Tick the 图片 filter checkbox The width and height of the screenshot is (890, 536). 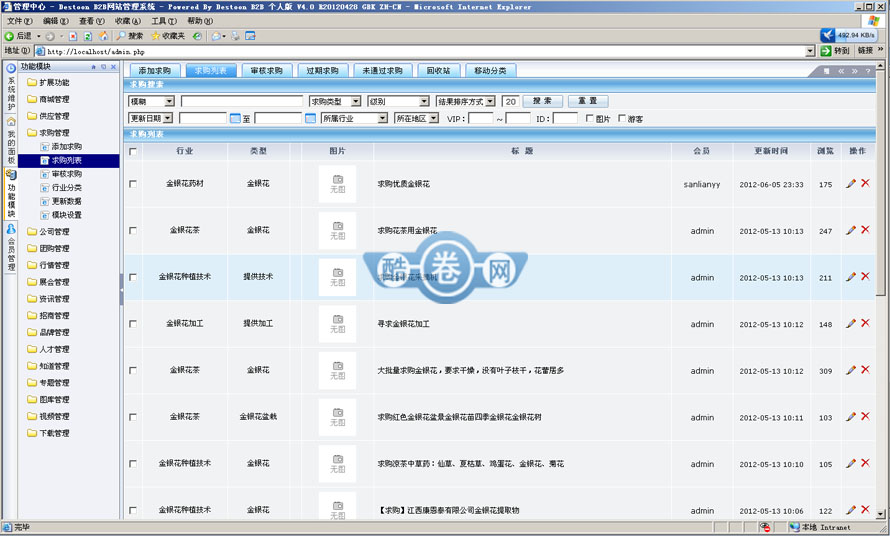click(589, 119)
